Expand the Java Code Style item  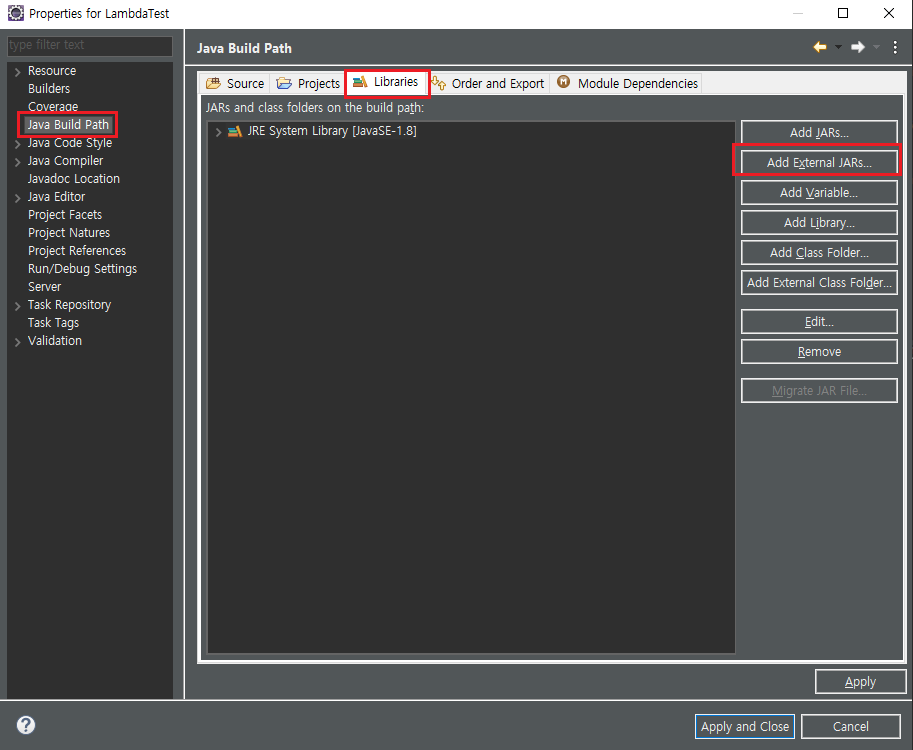pyautogui.click(x=17, y=144)
